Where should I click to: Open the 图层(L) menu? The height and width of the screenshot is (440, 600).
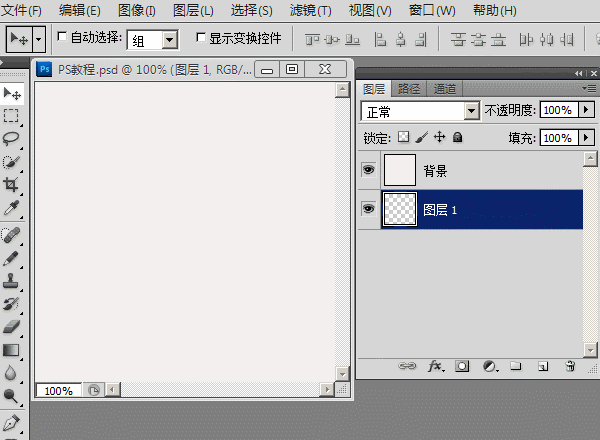(193, 10)
